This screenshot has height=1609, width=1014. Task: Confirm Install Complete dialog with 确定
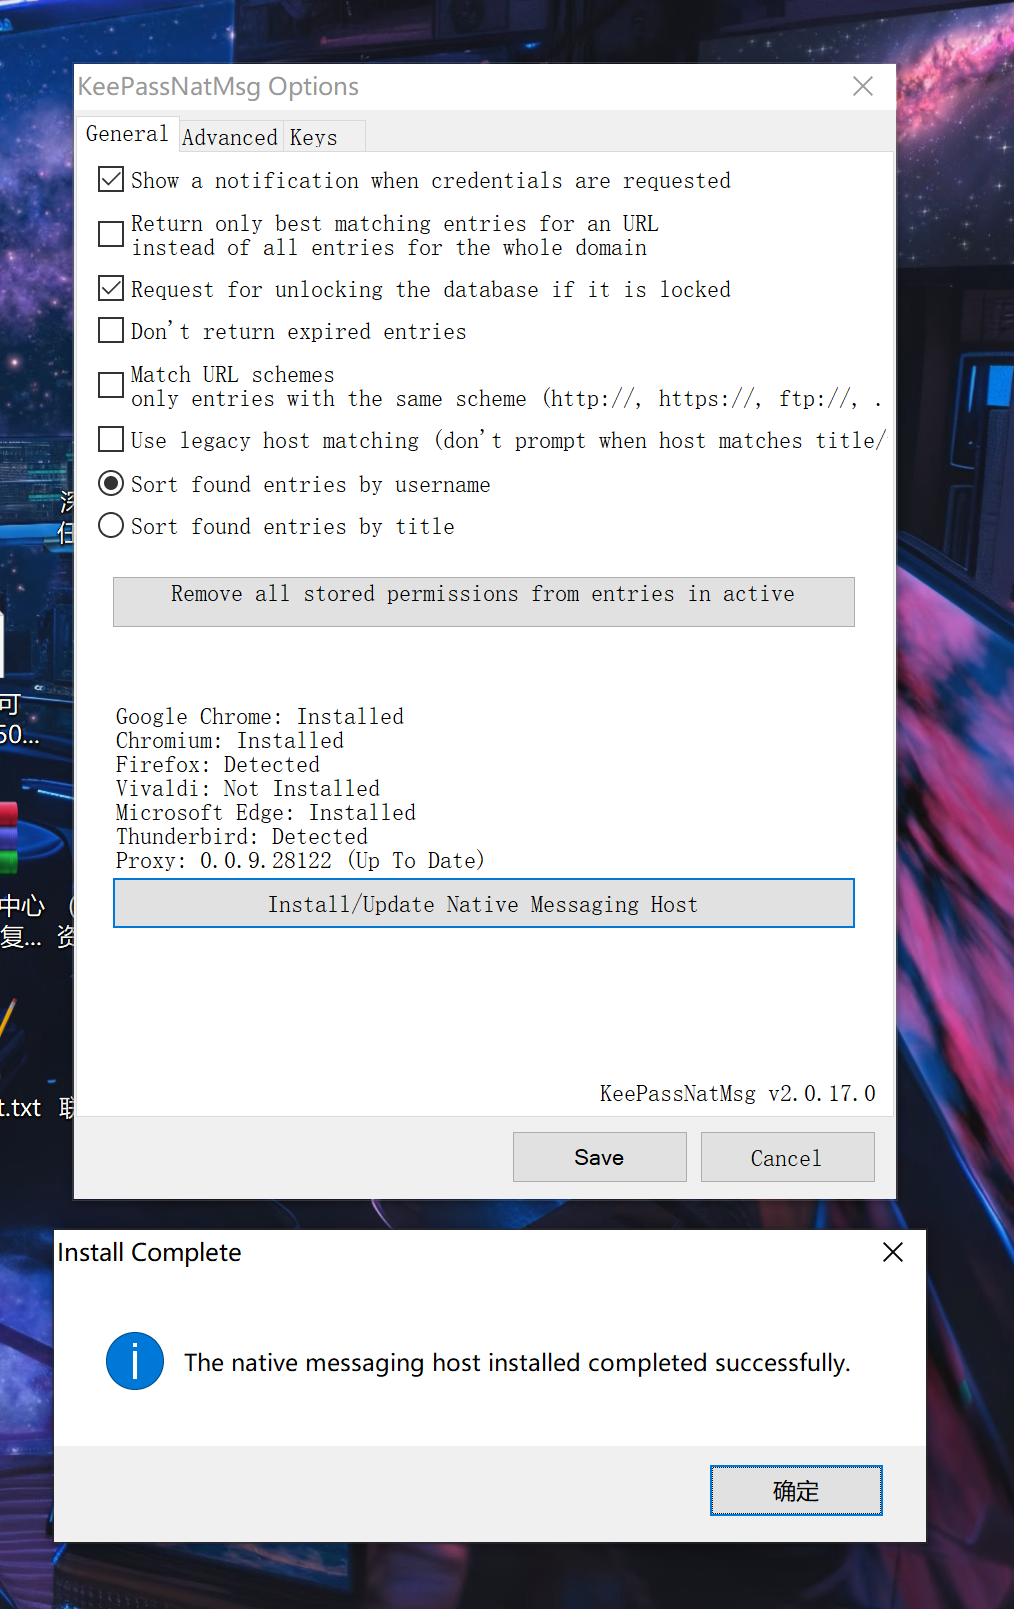pyautogui.click(x=796, y=1491)
